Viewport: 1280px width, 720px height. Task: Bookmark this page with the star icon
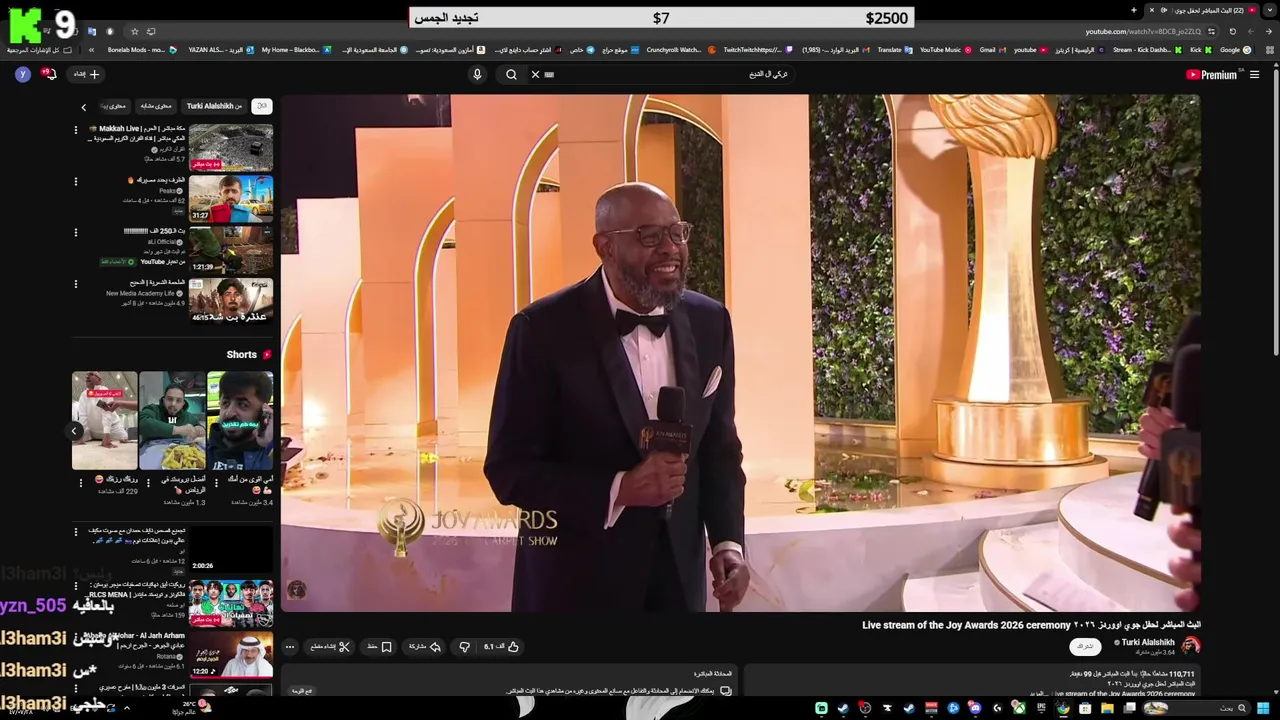(136, 31)
